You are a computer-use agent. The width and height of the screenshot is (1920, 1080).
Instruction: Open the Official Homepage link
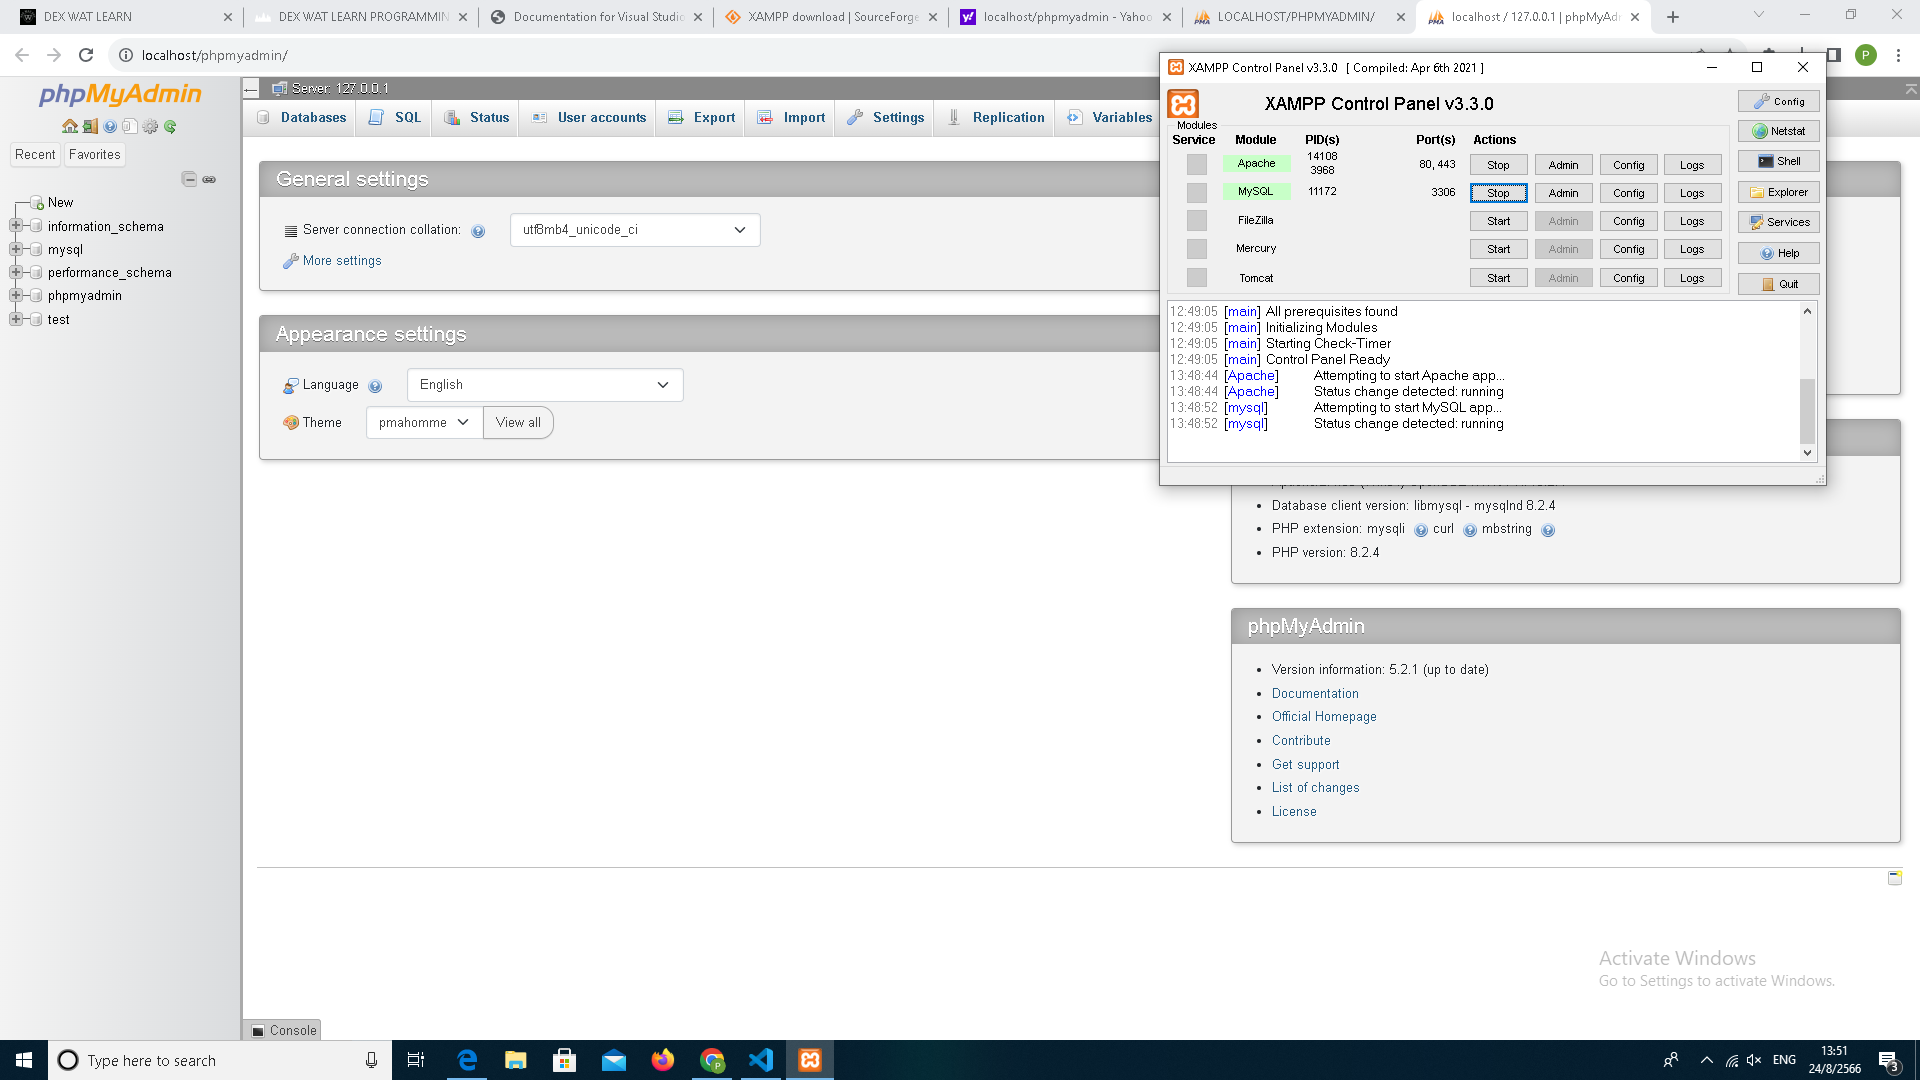tap(1324, 717)
